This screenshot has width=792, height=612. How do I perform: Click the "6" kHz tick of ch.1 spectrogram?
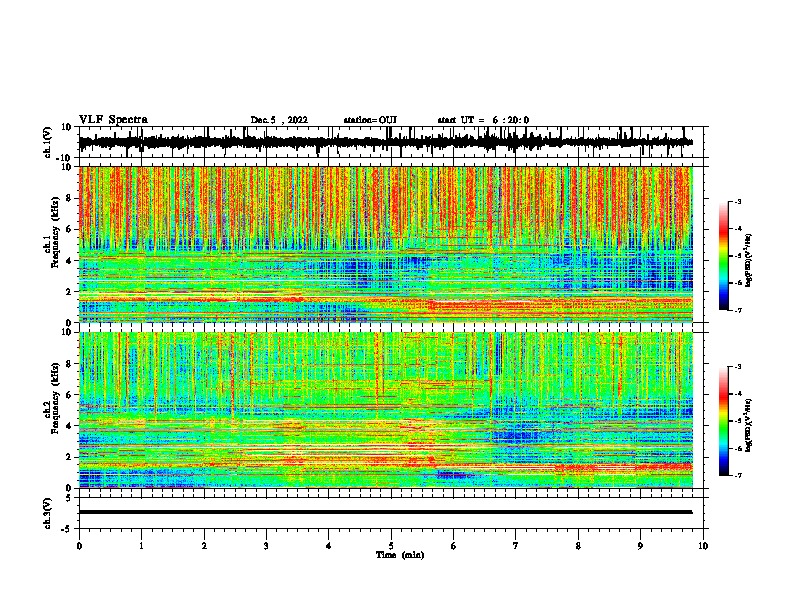click(69, 229)
